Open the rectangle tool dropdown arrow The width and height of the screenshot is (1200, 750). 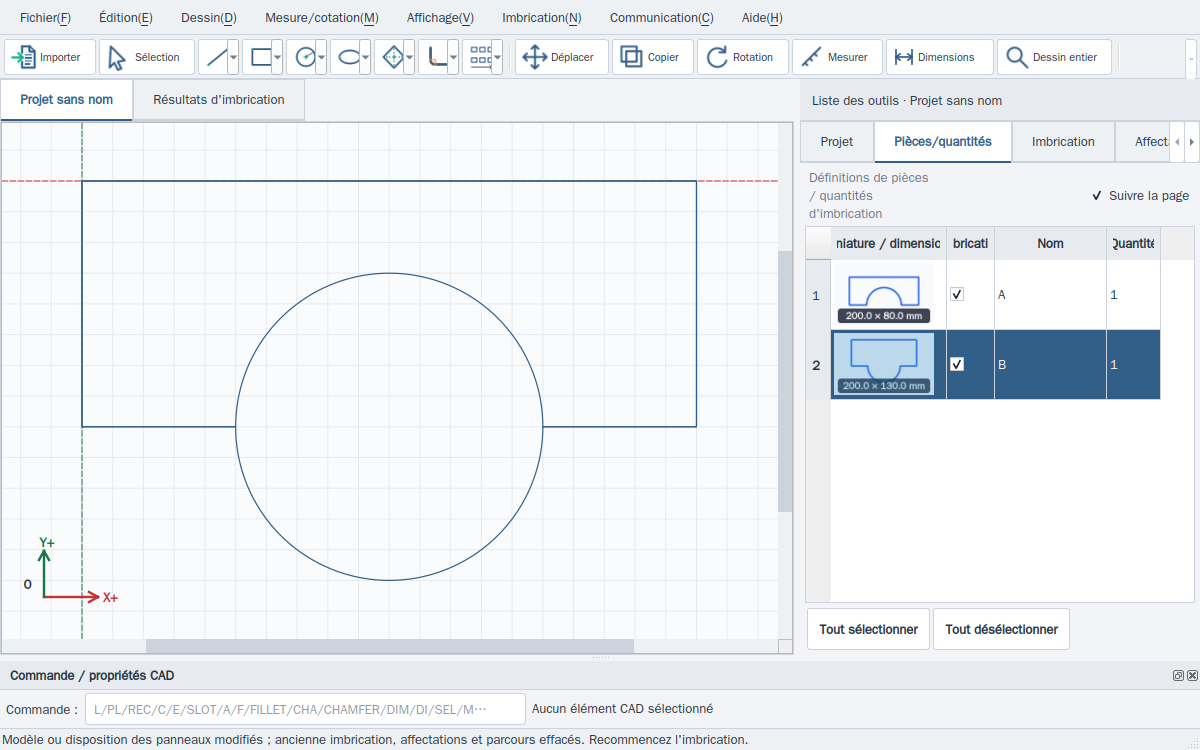click(x=277, y=57)
